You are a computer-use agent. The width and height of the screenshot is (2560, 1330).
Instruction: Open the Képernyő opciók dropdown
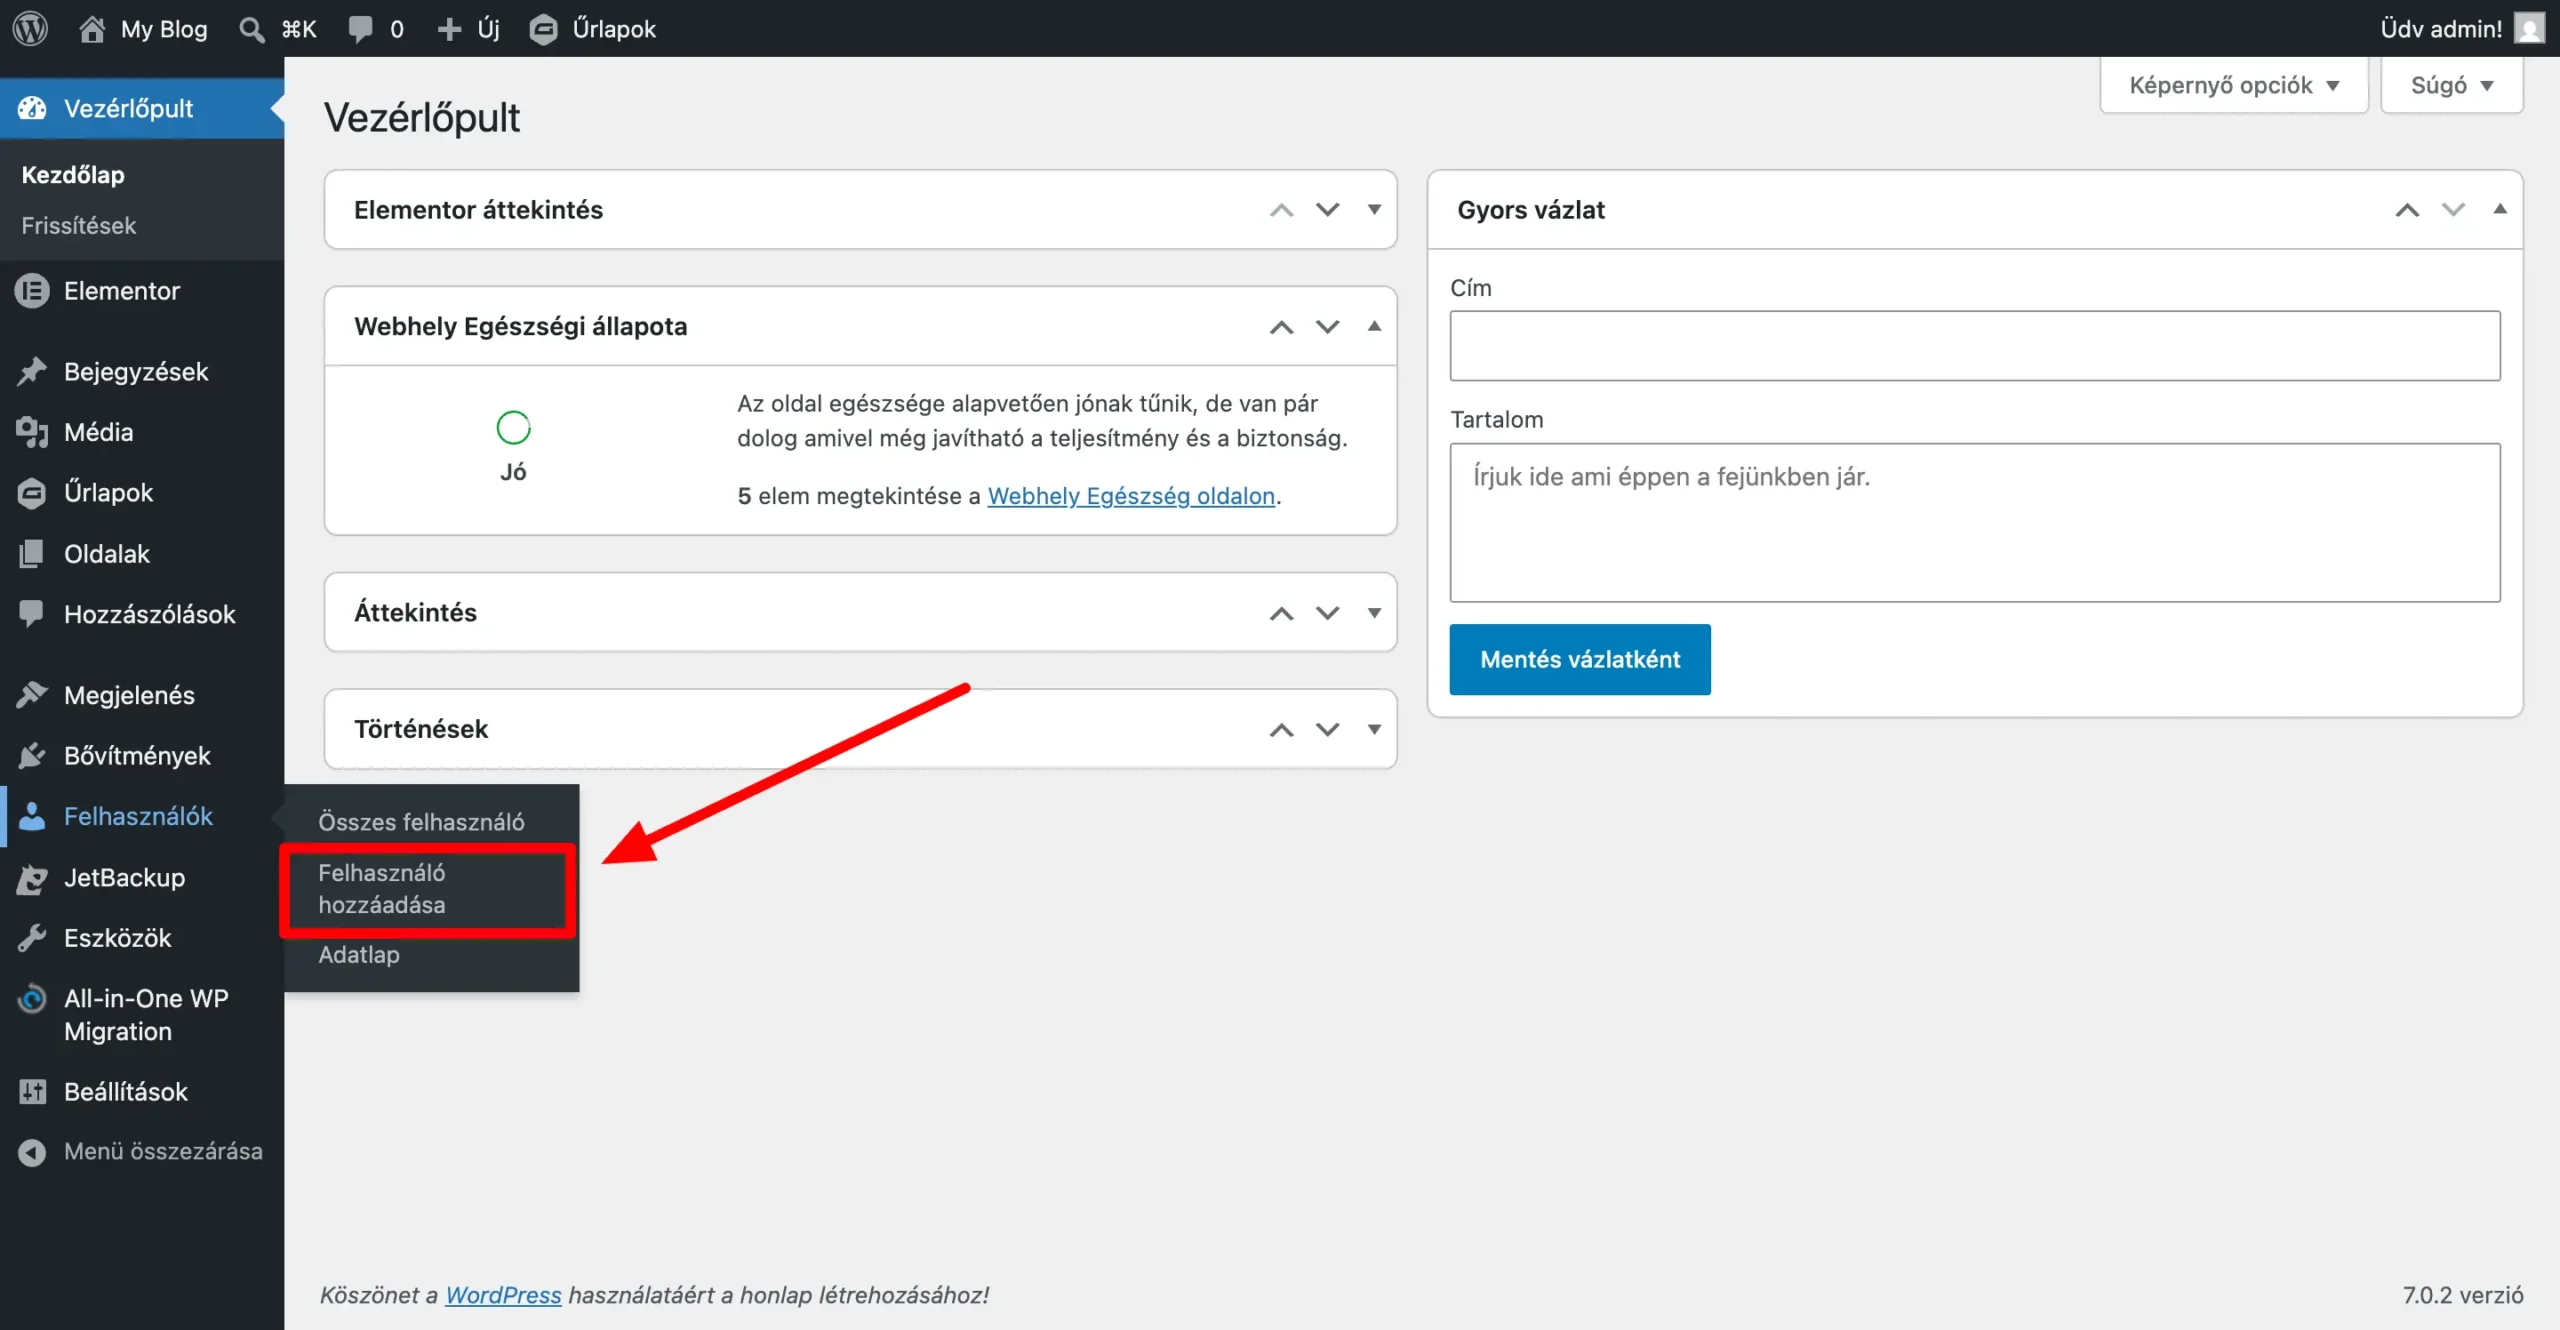(2234, 85)
